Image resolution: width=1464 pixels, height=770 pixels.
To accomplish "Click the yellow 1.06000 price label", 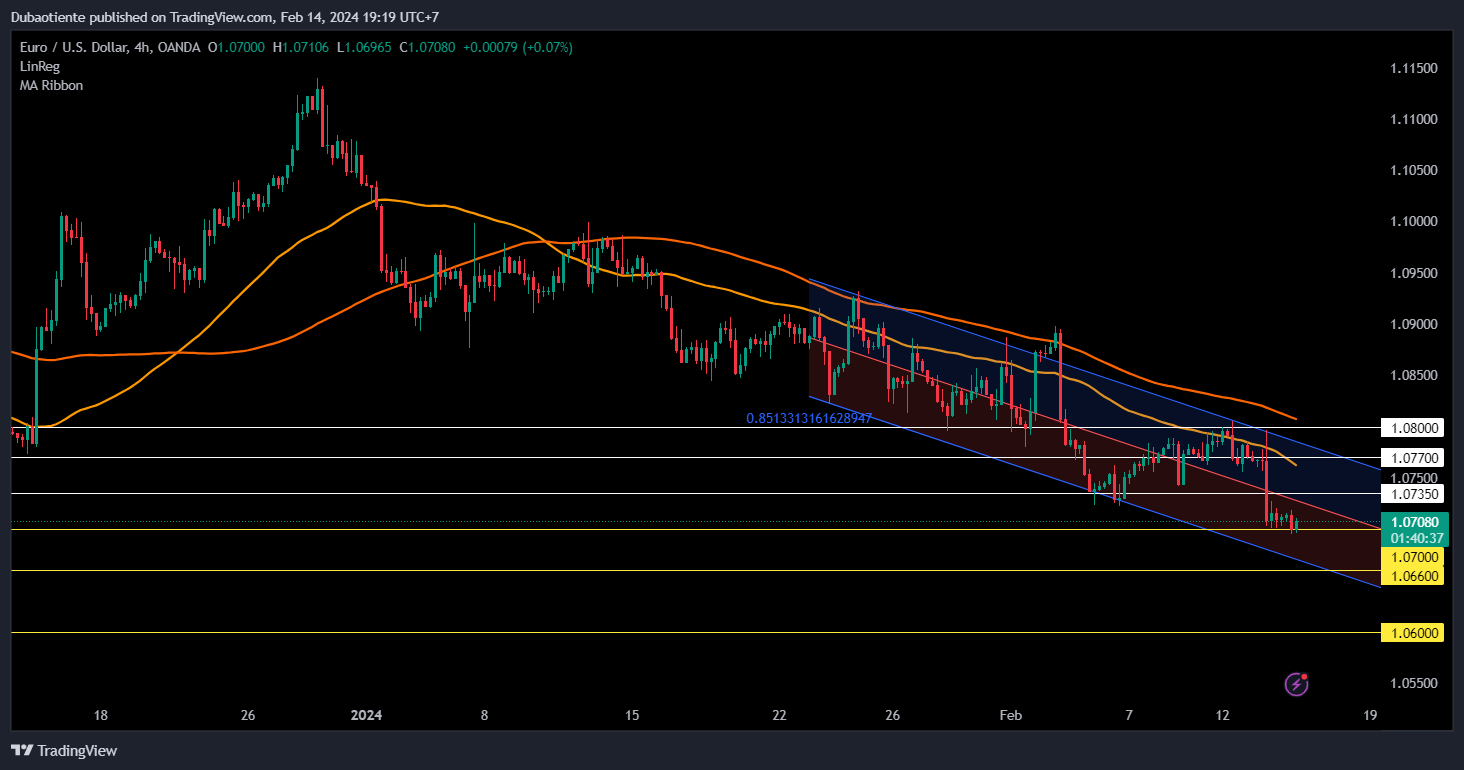I will point(1413,633).
